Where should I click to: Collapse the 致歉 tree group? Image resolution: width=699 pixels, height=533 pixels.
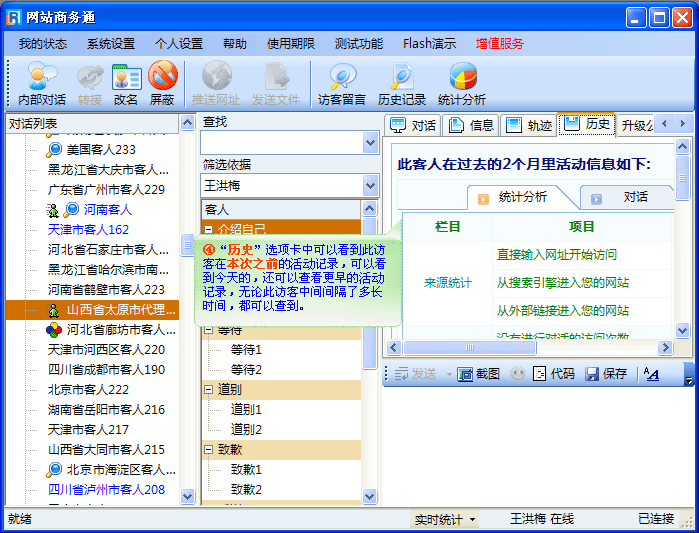click(209, 449)
